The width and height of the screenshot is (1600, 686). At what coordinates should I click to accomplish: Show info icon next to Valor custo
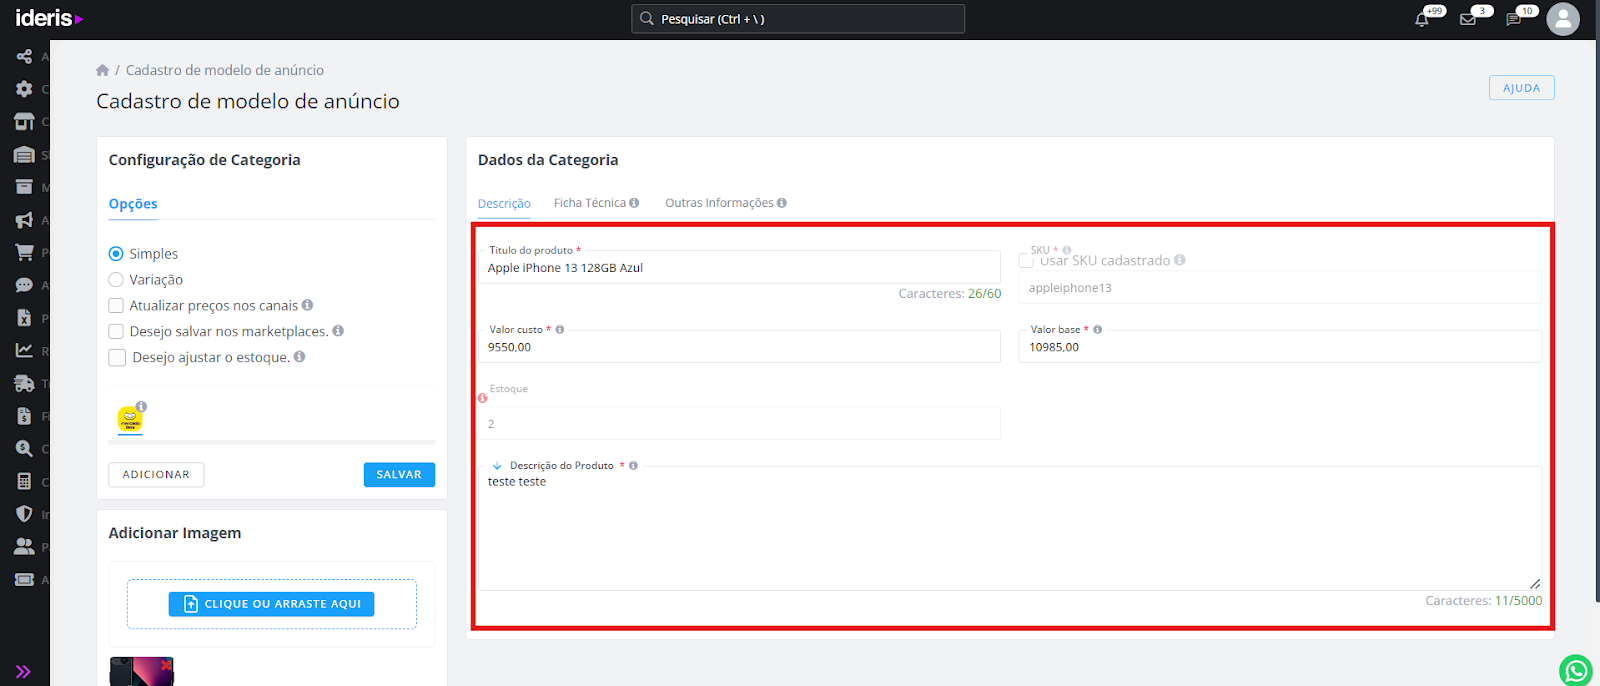(560, 330)
